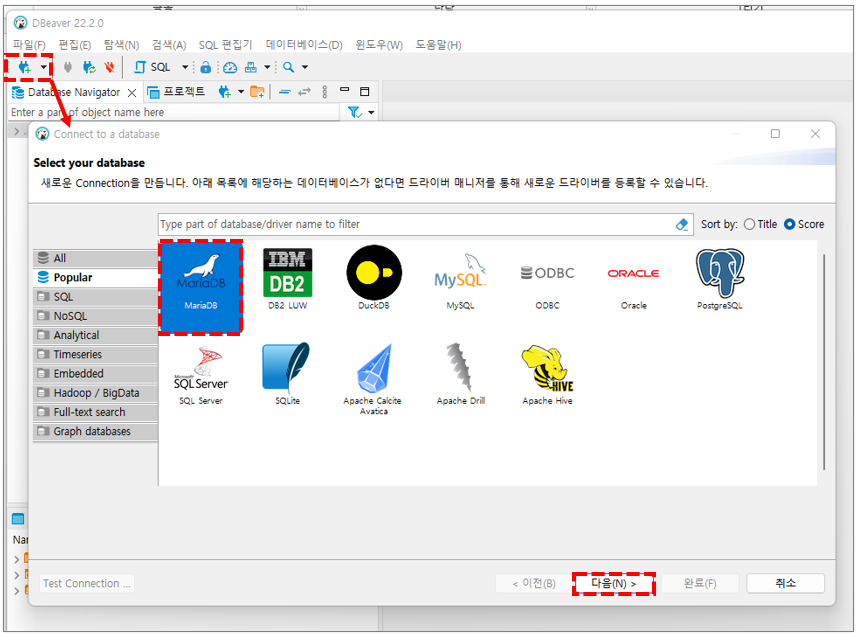Open the 파일(F) menu

click(x=29, y=45)
